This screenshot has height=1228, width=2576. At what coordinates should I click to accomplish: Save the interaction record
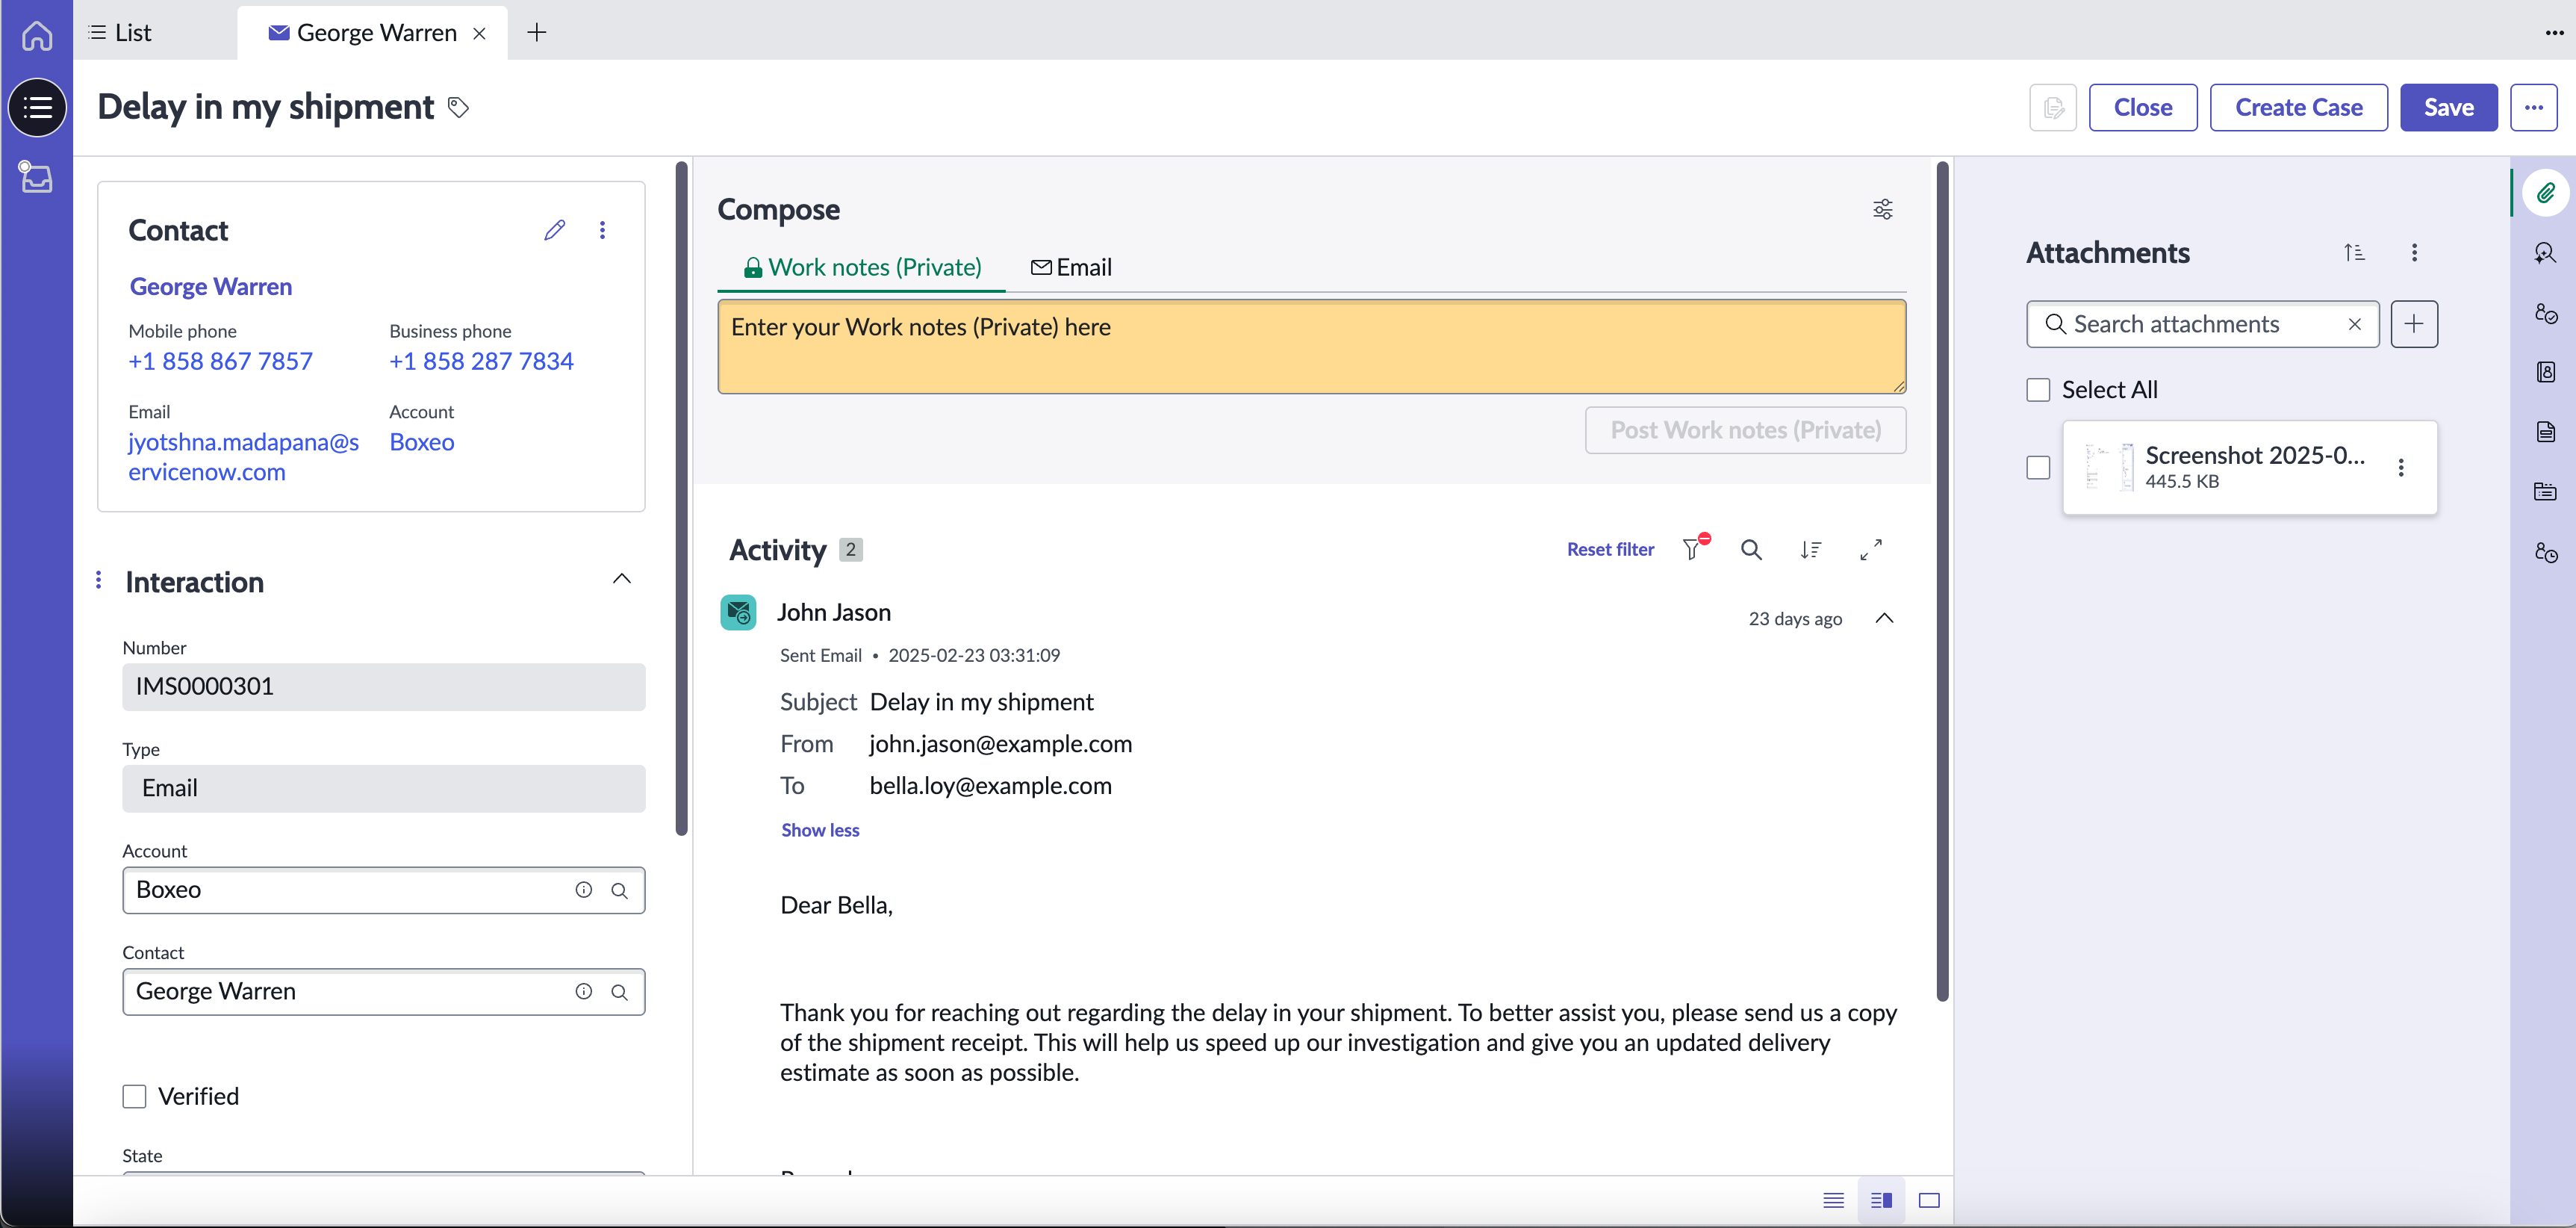[x=2449, y=107]
